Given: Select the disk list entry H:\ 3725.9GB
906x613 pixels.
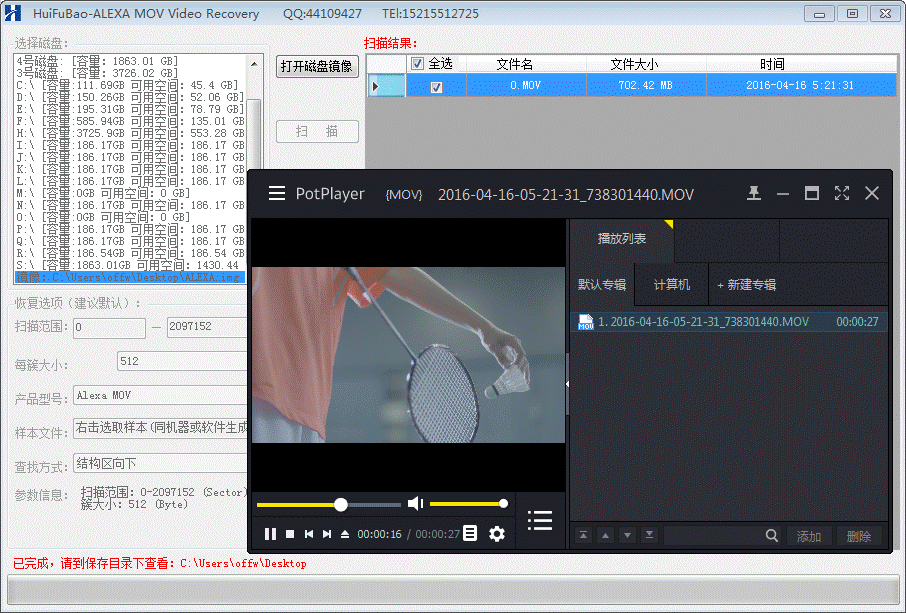Looking at the screenshot, I should (130, 133).
